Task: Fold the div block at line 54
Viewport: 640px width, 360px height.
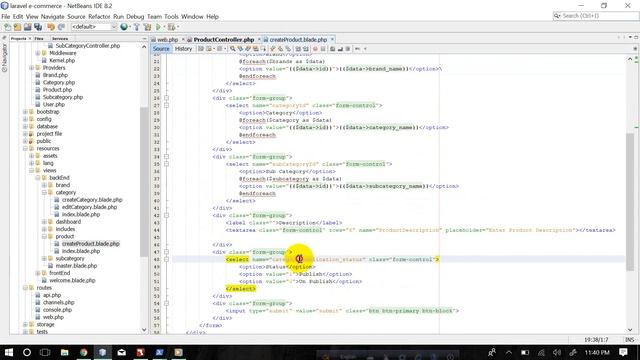Action: click(167, 303)
